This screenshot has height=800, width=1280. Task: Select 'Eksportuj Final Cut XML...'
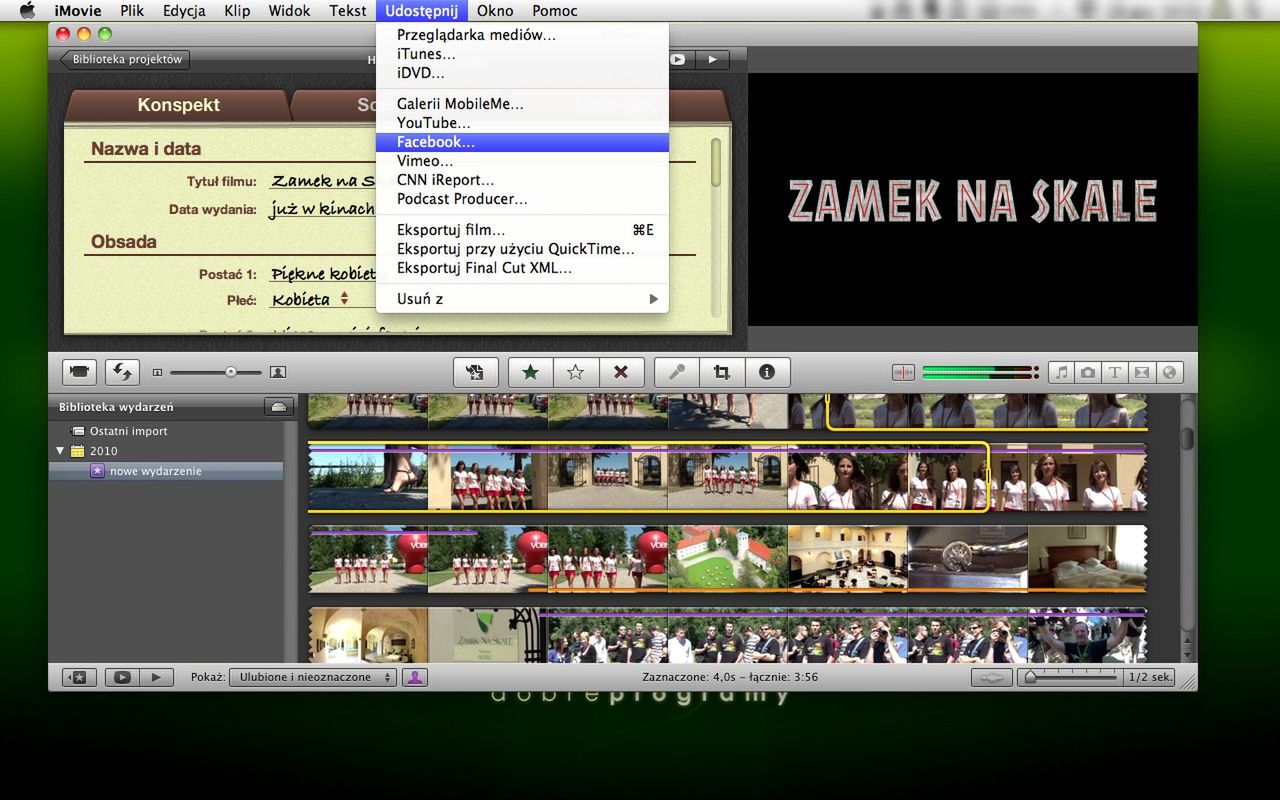[522, 268]
